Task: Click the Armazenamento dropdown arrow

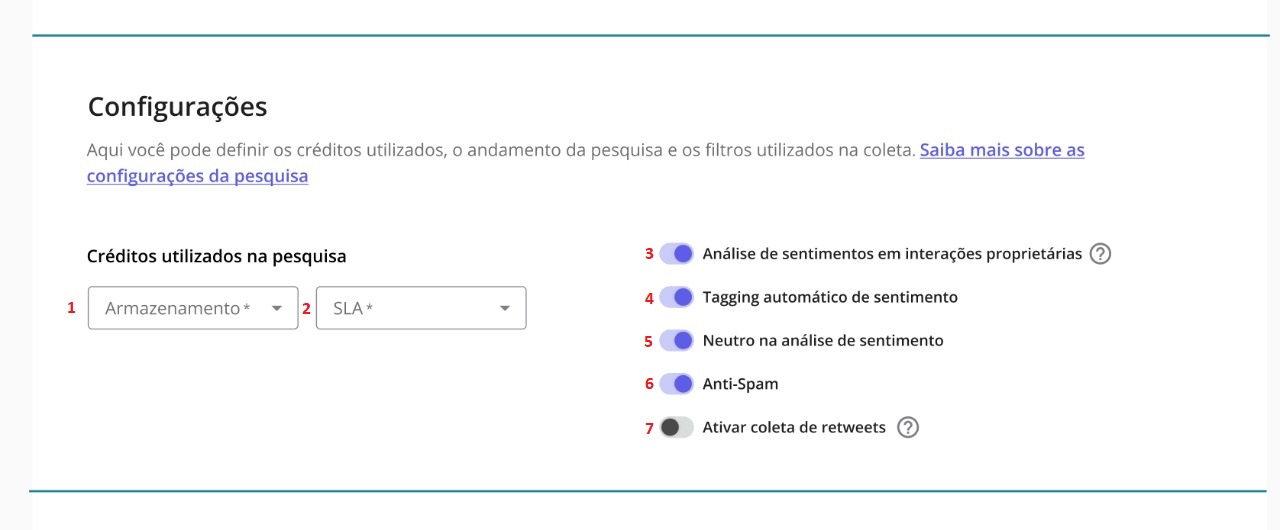Action: coord(277,309)
